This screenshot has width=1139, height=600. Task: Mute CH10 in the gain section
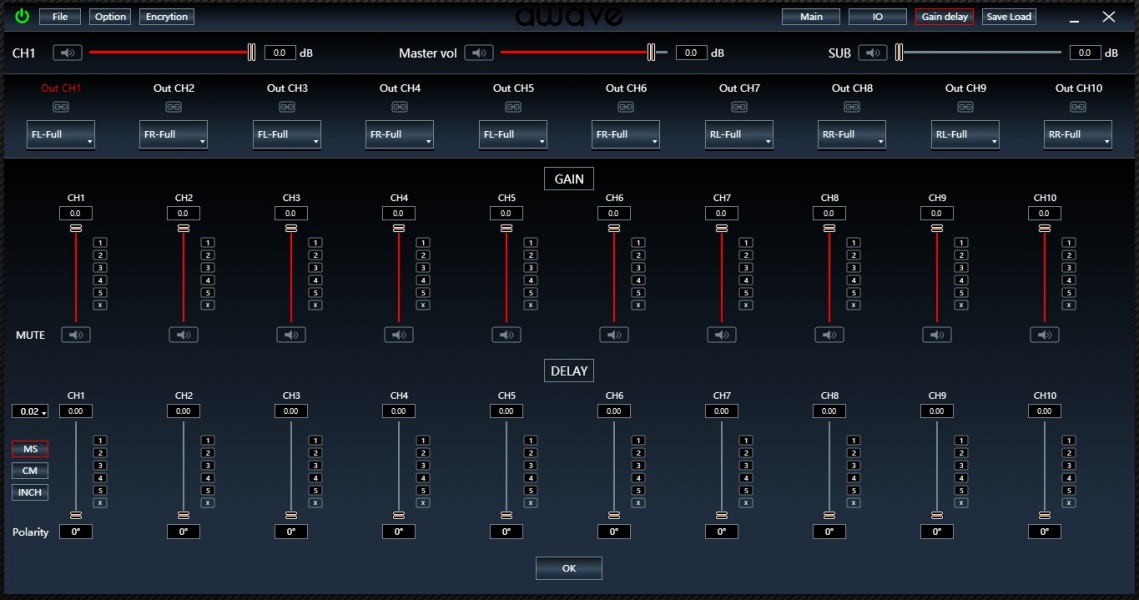point(1044,335)
